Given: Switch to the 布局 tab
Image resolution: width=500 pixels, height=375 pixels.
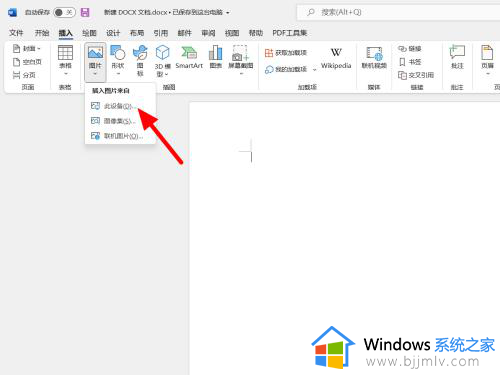Looking at the screenshot, I should 137,33.
